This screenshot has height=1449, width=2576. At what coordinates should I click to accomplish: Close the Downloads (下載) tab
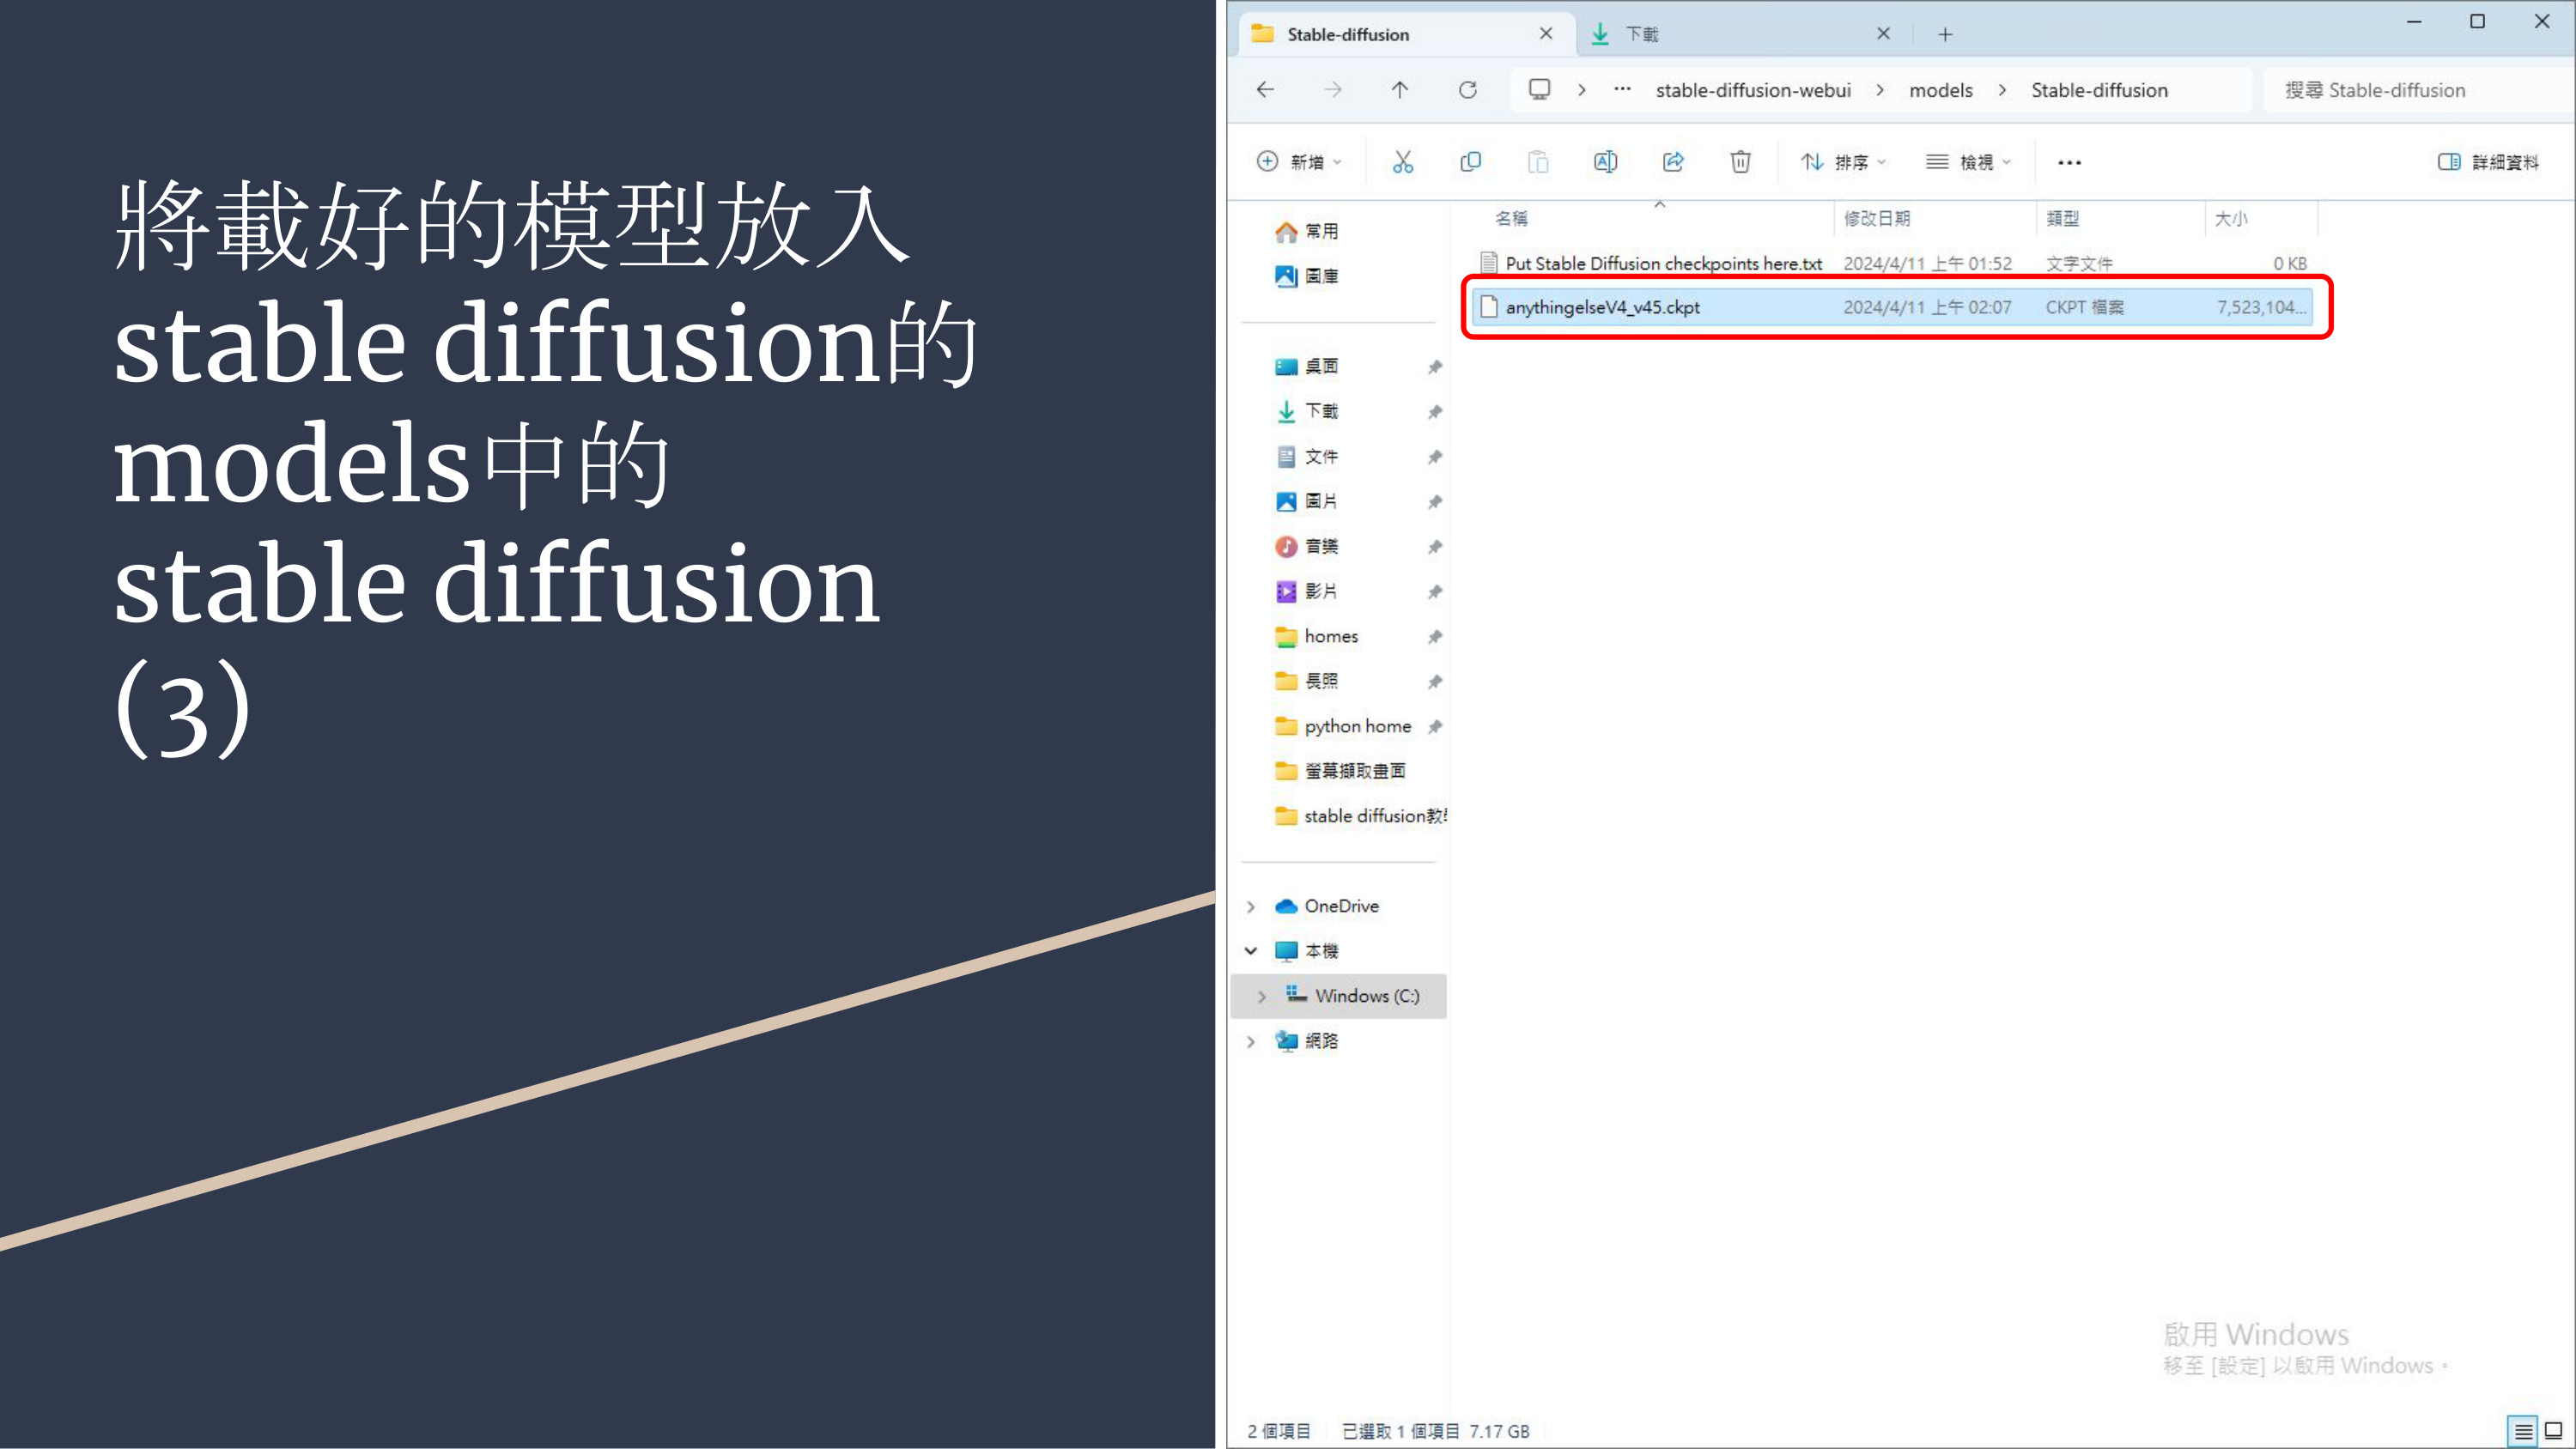tap(1883, 34)
